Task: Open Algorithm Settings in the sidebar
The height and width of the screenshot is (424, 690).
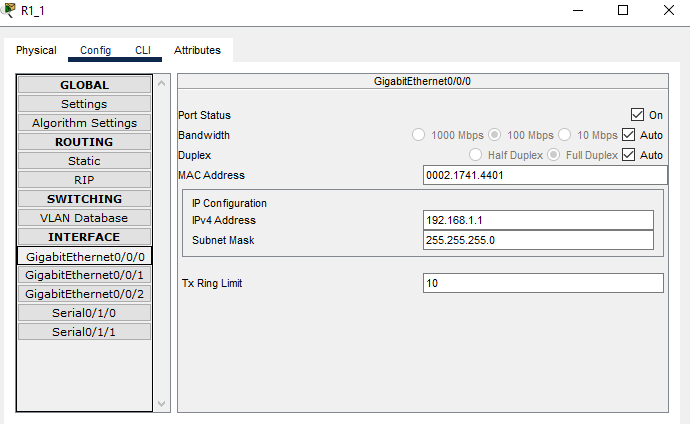Action: pyautogui.click(x=84, y=123)
